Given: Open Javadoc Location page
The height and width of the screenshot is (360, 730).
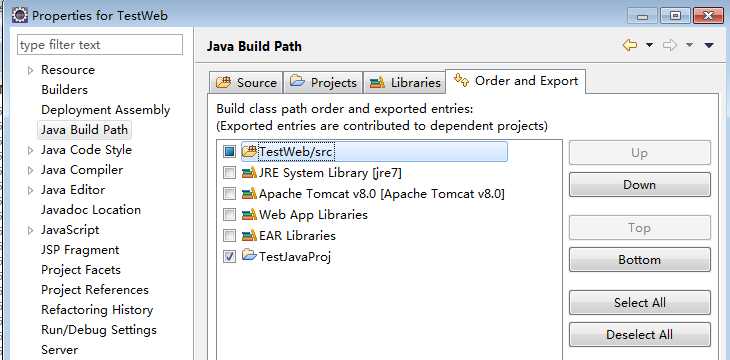Looking at the screenshot, I should tap(91, 210).
